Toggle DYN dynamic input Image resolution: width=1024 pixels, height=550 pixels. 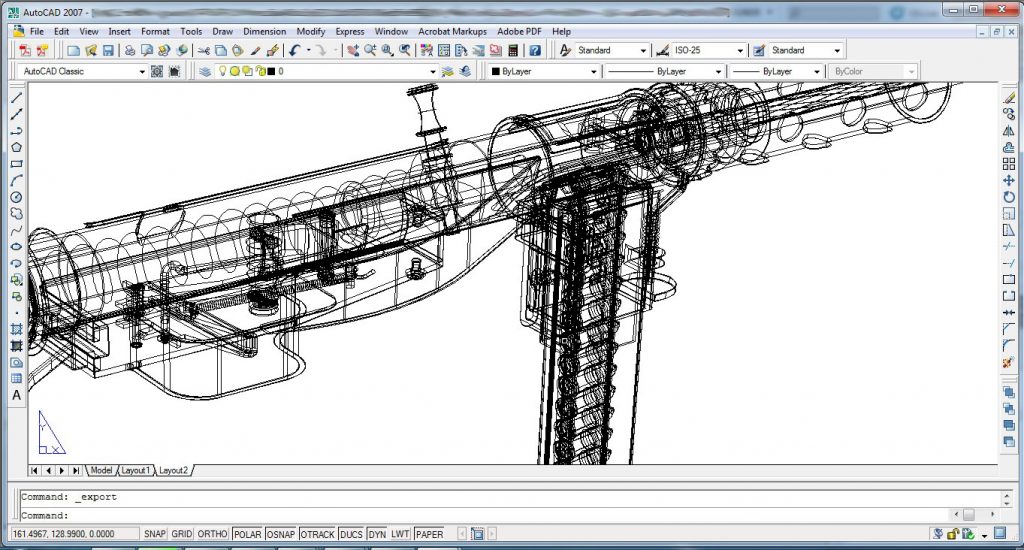pyautogui.click(x=377, y=534)
